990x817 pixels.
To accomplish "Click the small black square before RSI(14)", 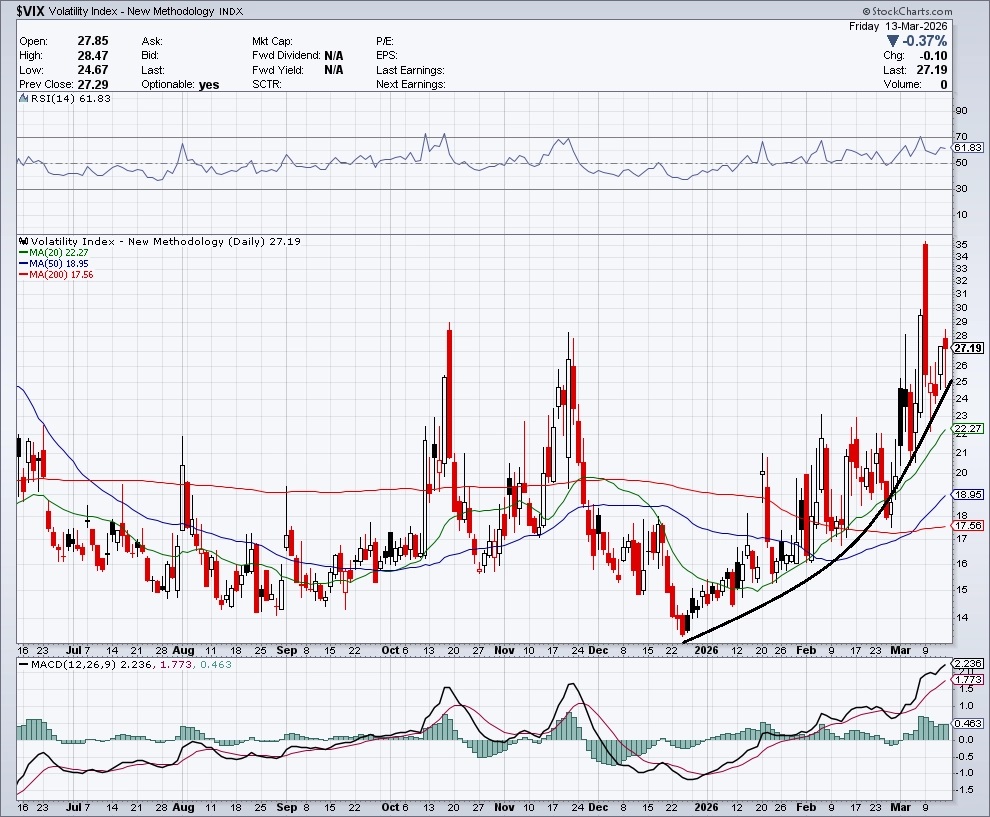I will pyautogui.click(x=24, y=98).
